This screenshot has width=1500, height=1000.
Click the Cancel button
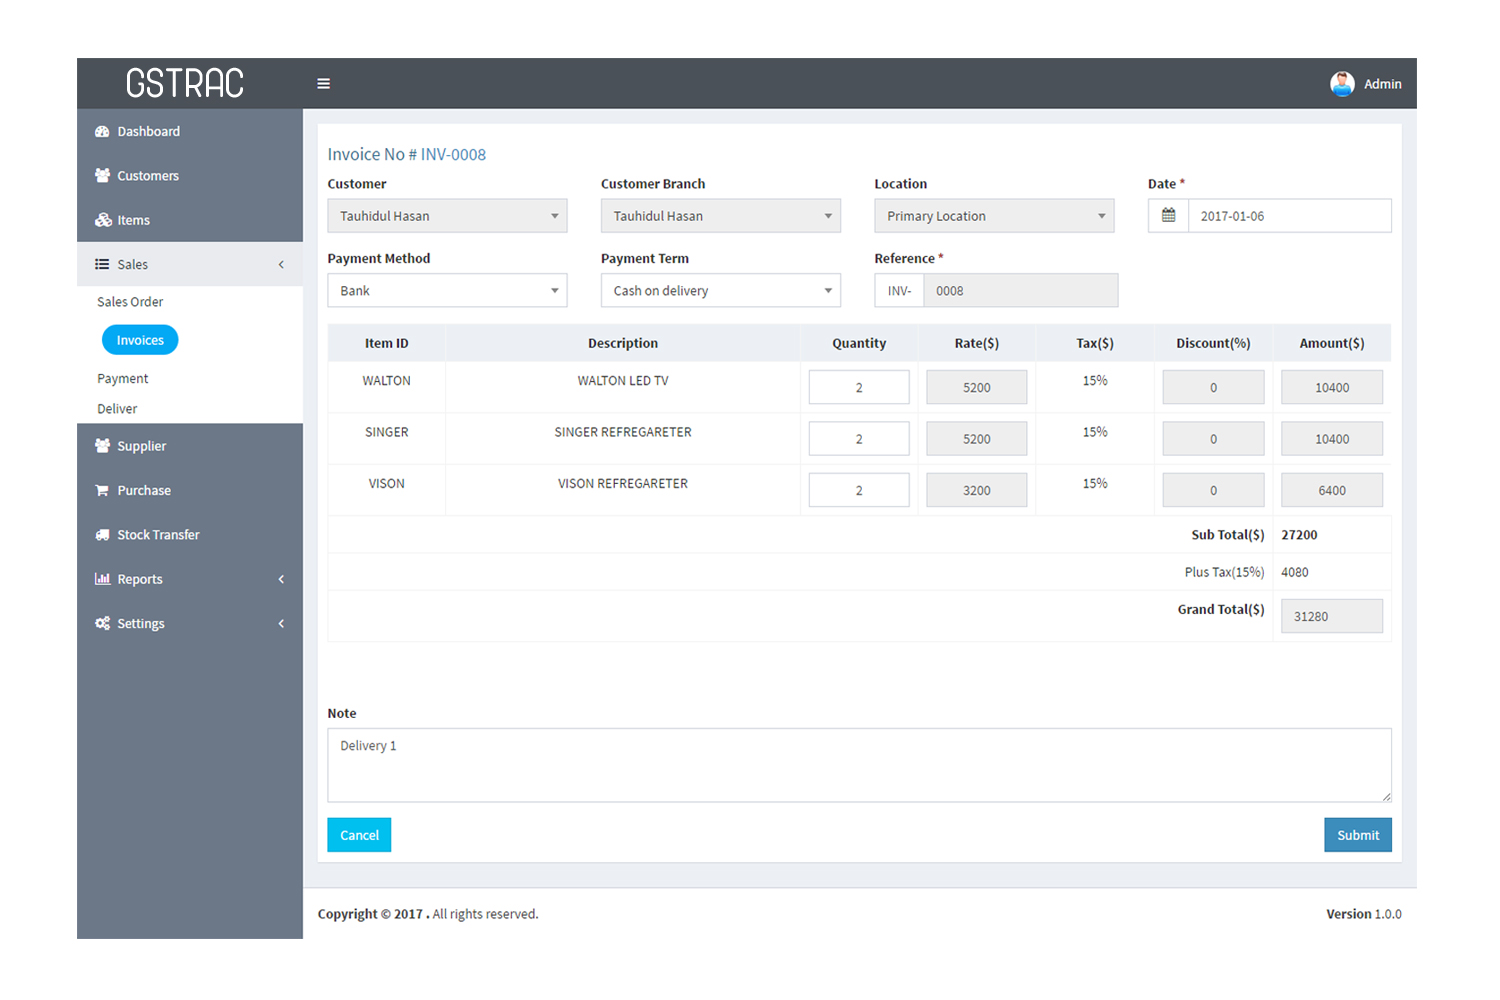pos(359,835)
